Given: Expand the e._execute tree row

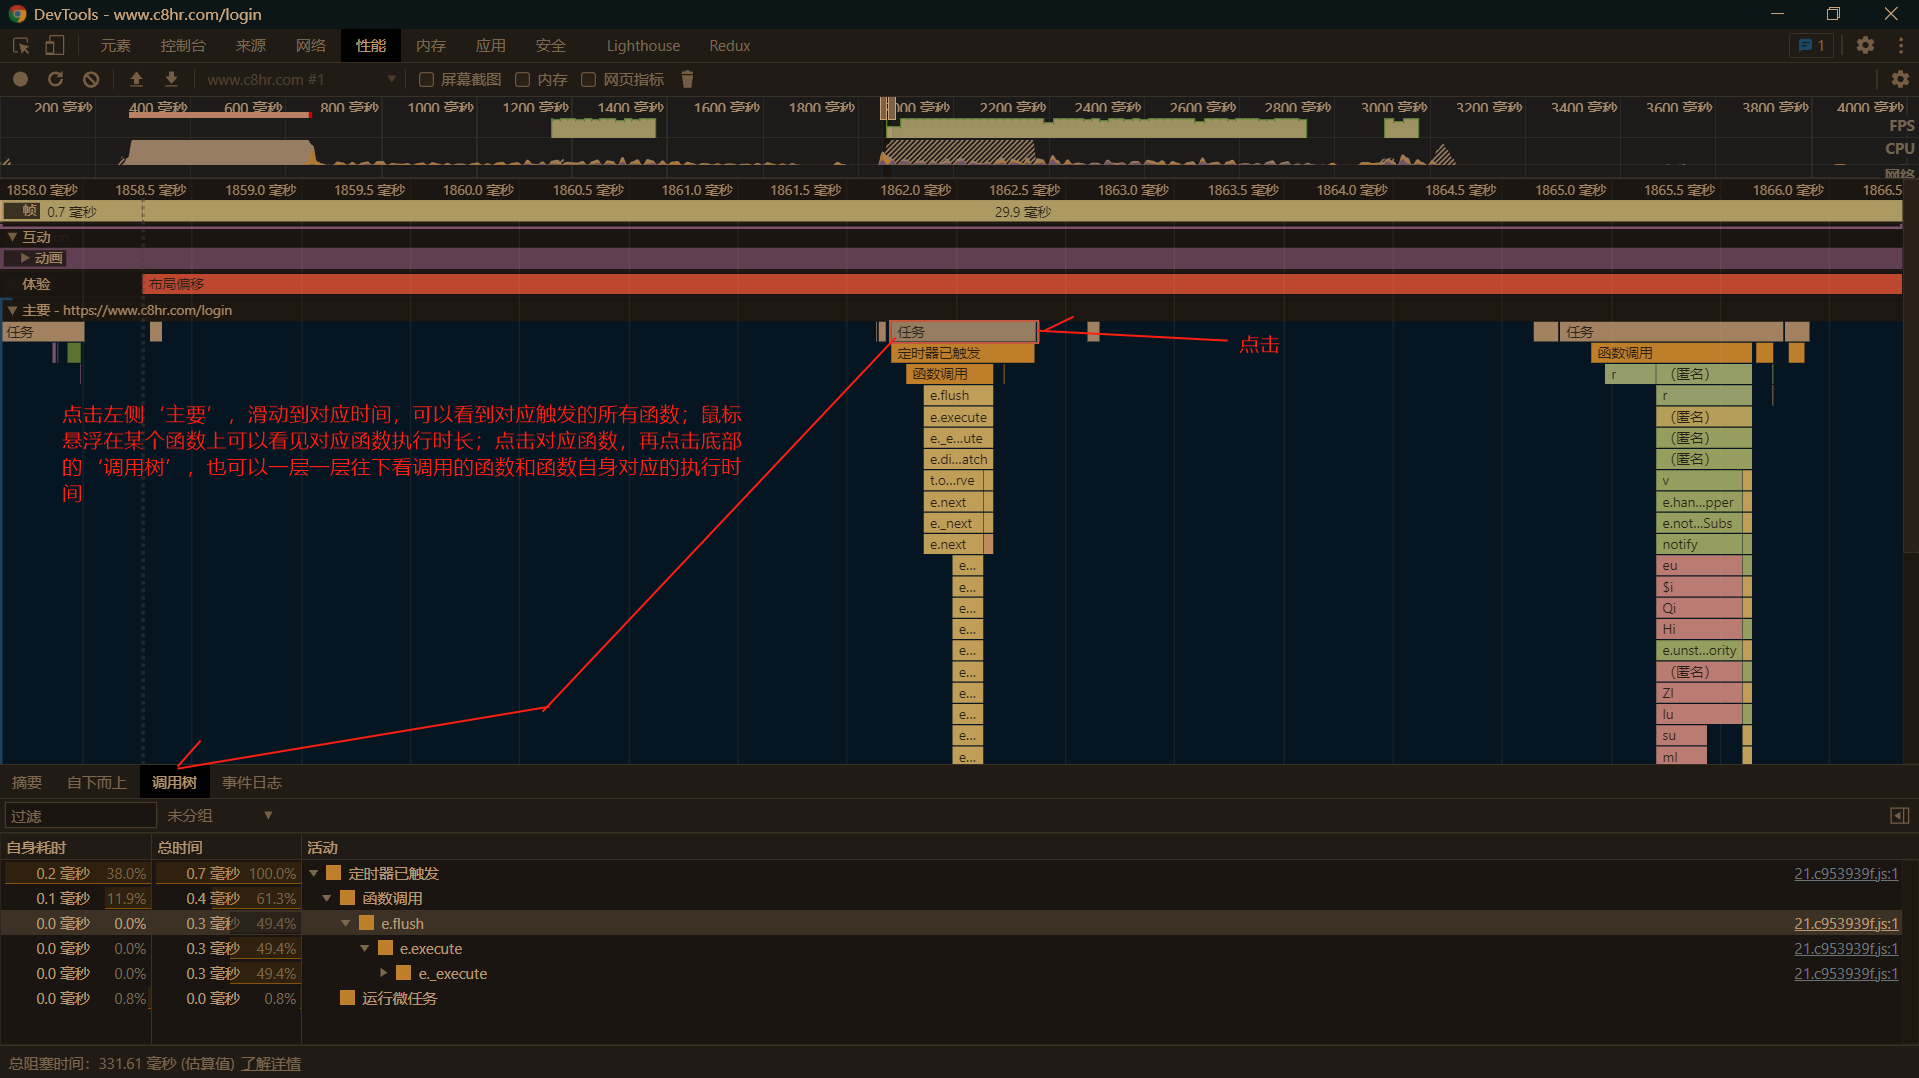Looking at the screenshot, I should [x=384, y=973].
